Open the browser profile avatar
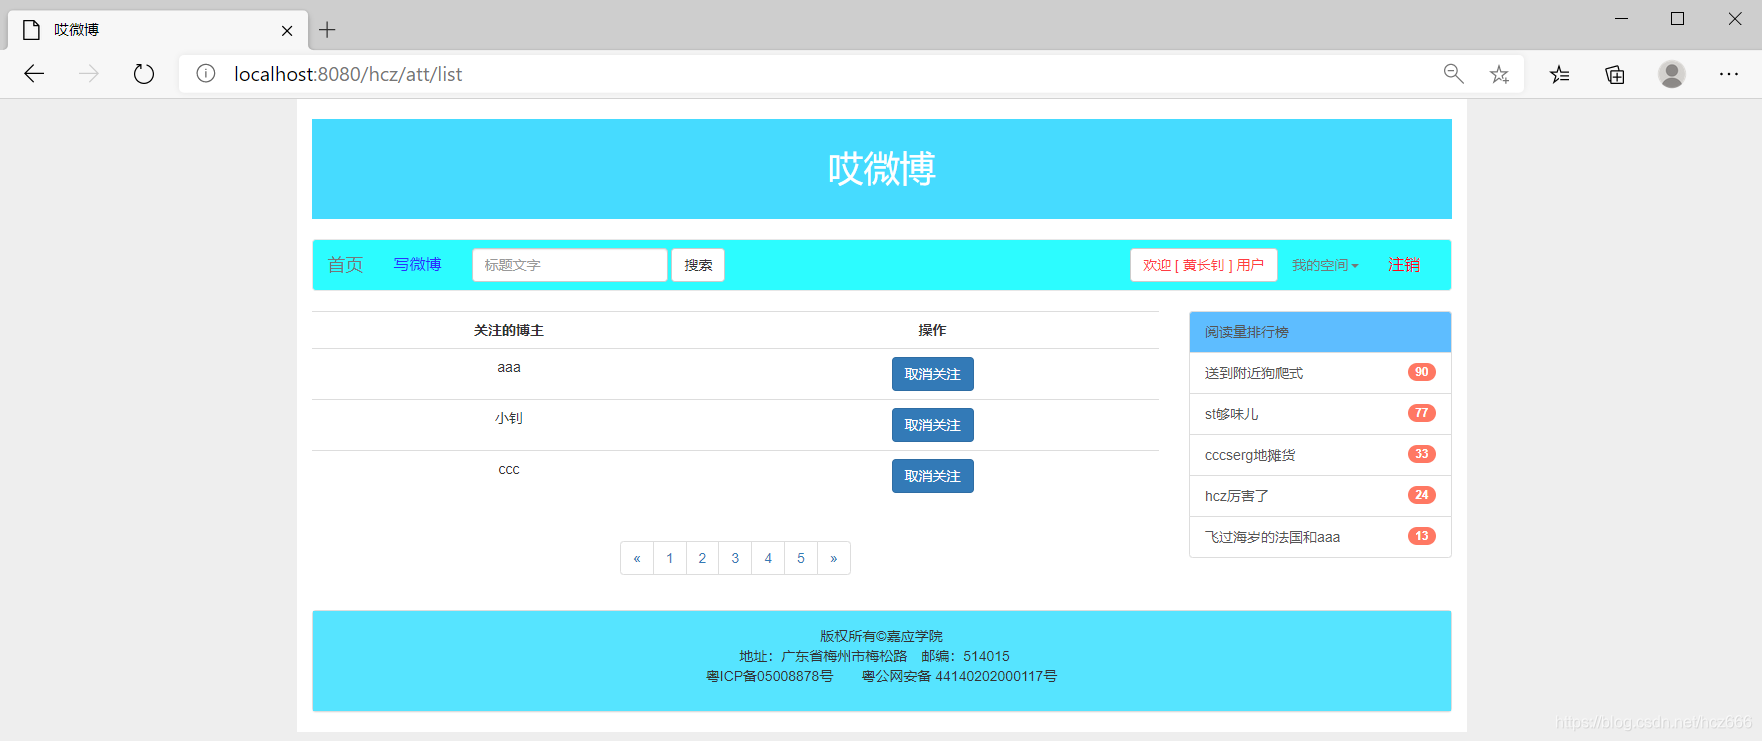The height and width of the screenshot is (741, 1762). click(x=1672, y=74)
